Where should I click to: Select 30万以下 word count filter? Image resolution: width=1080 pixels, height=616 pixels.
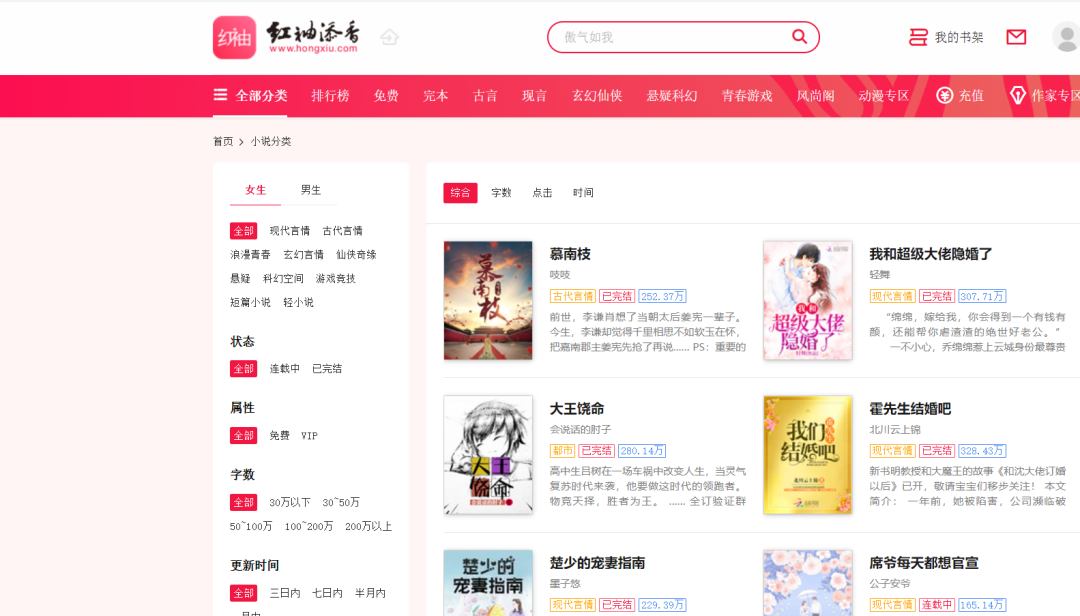[289, 502]
